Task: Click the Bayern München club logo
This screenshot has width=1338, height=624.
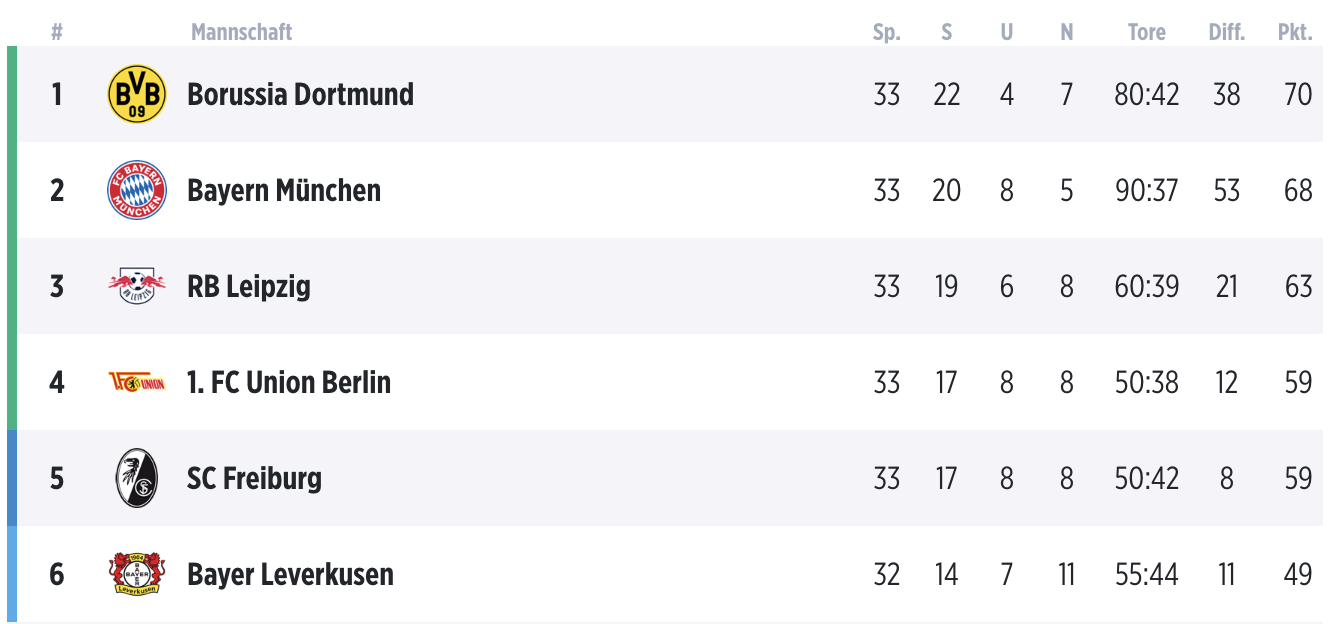Action: [x=137, y=190]
